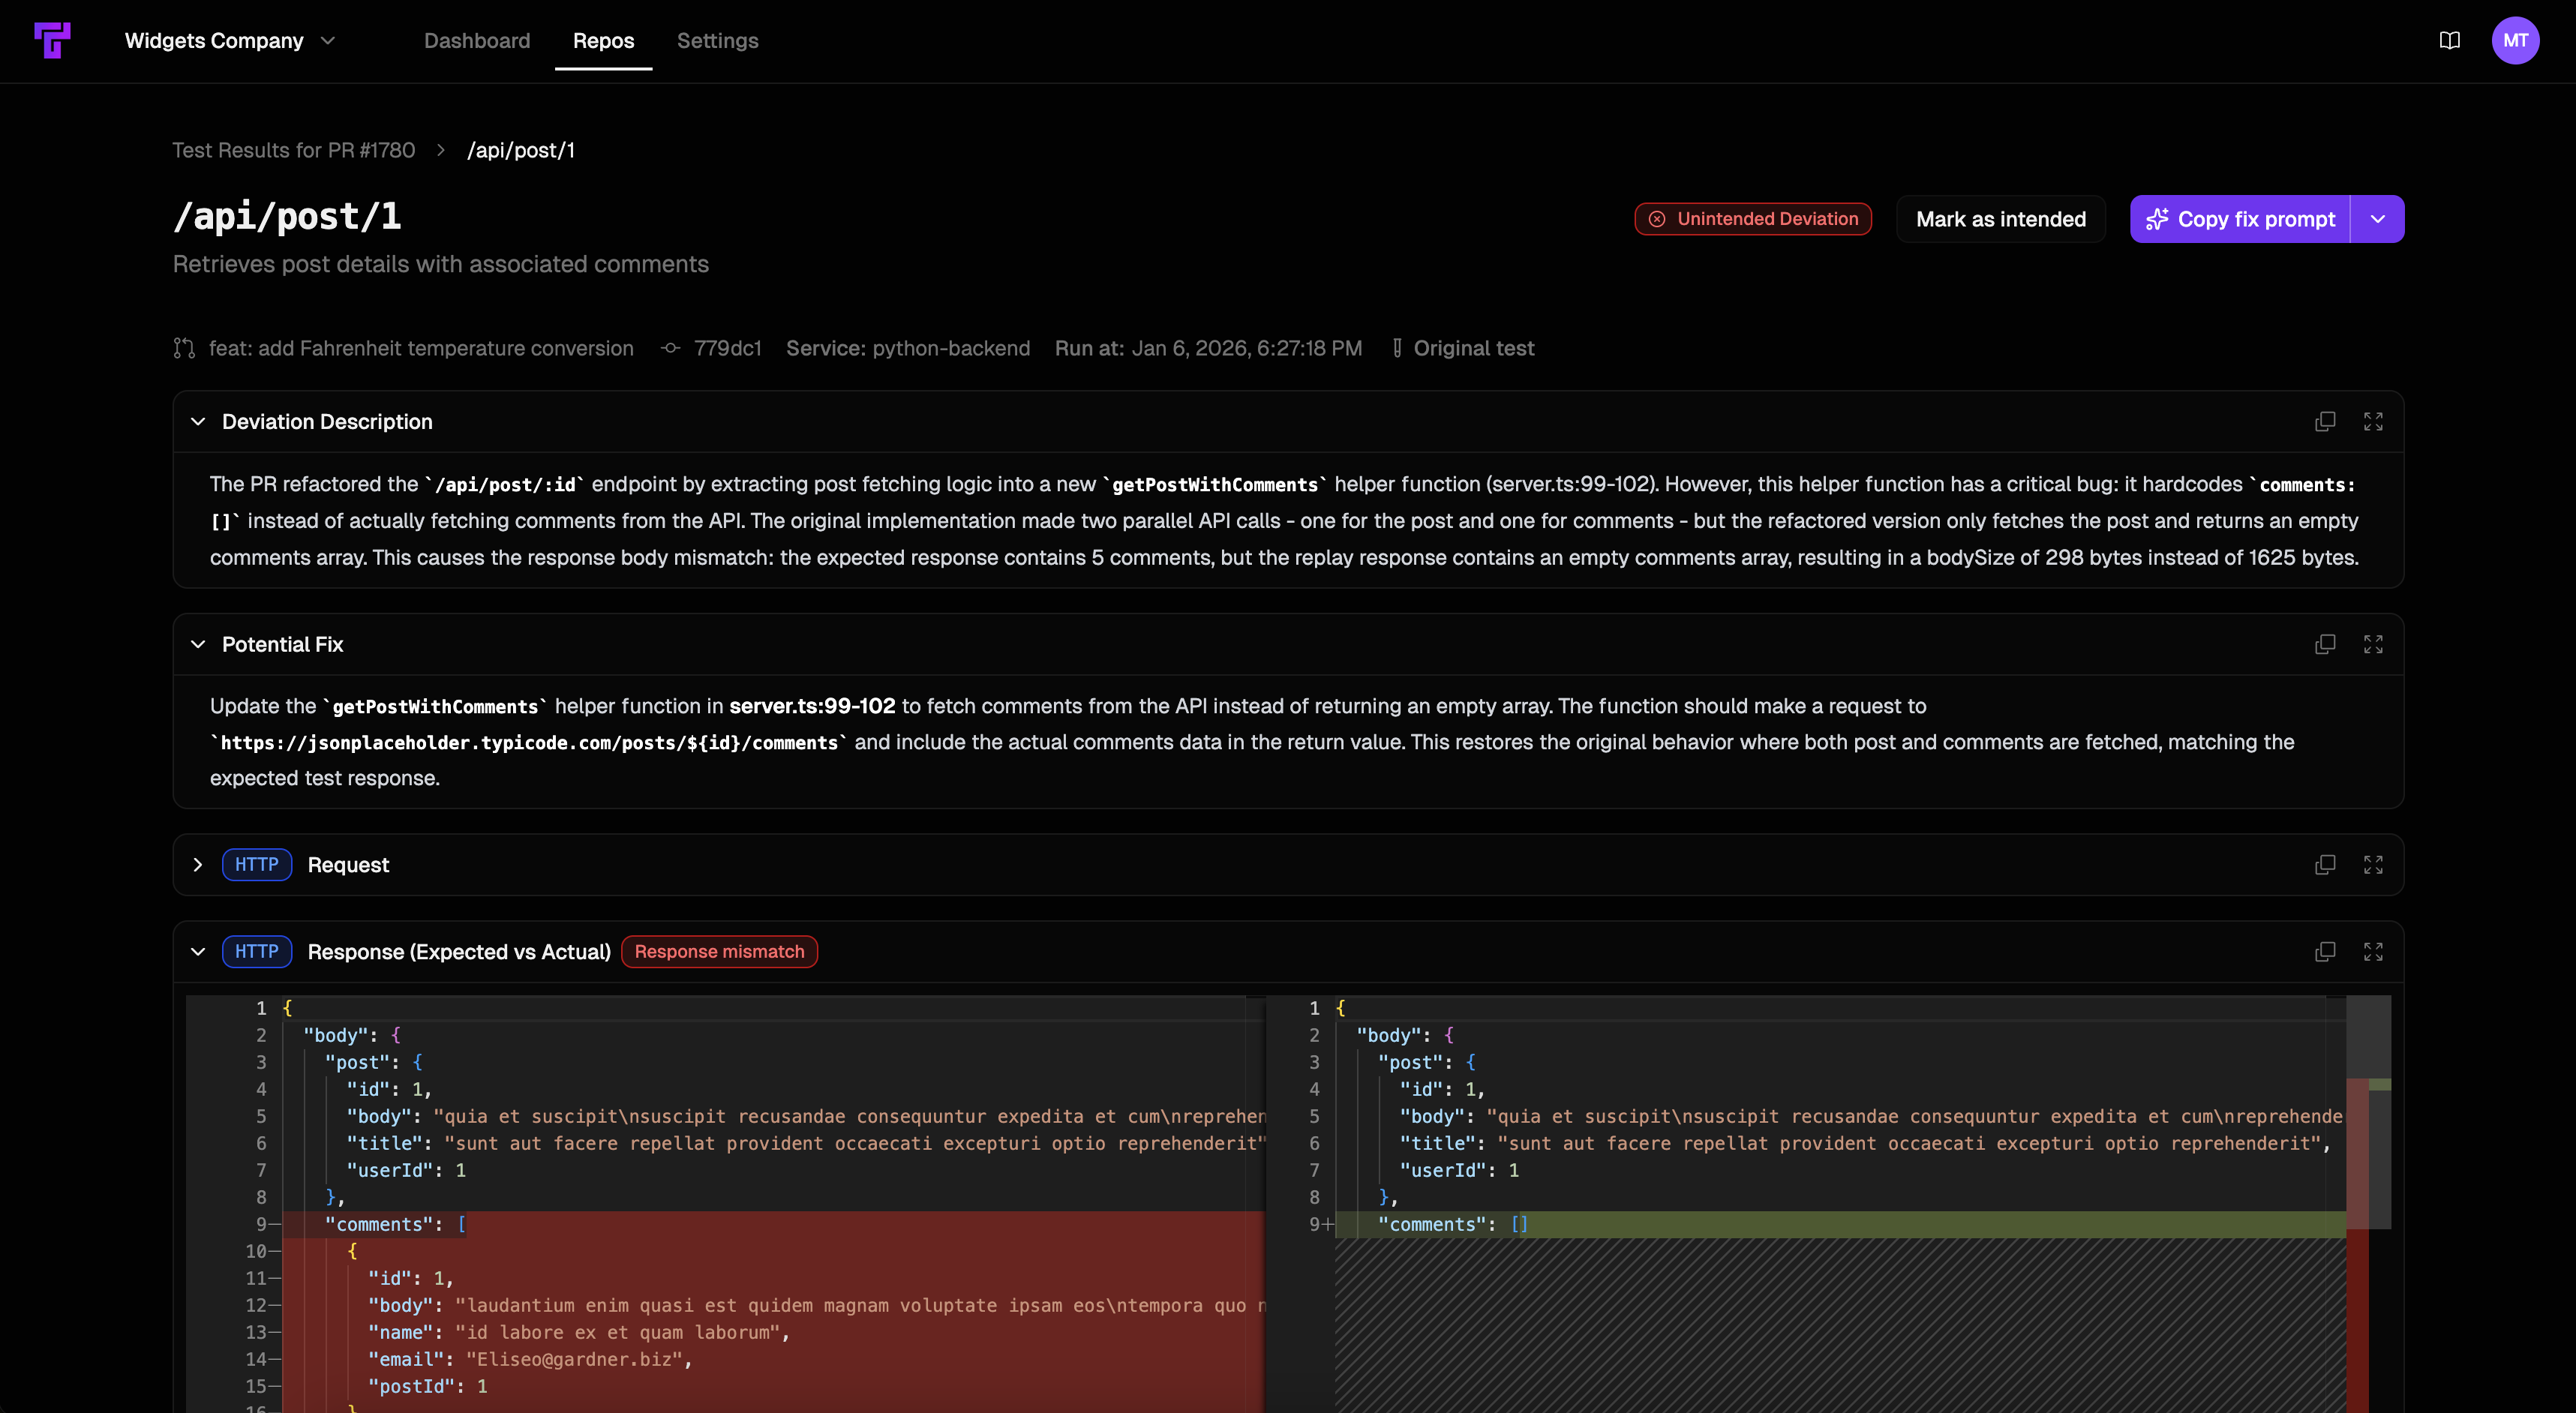The width and height of the screenshot is (2576, 1413).
Task: Click the Copy fix prompt button
Action: coord(2240,219)
